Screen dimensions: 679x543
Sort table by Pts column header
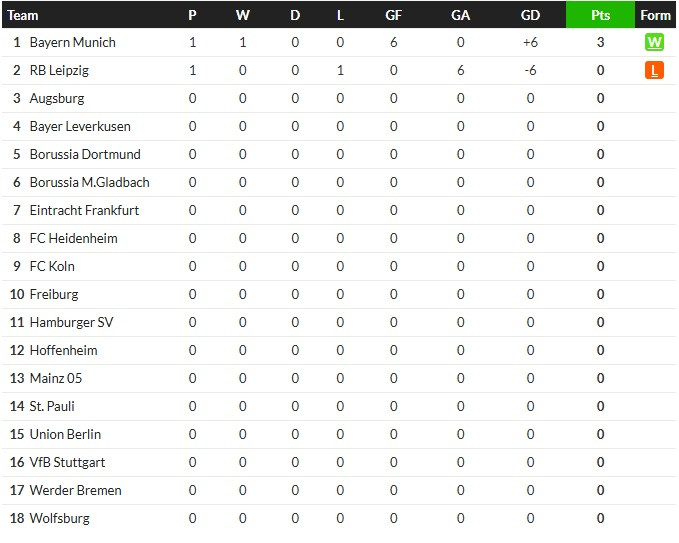point(600,15)
